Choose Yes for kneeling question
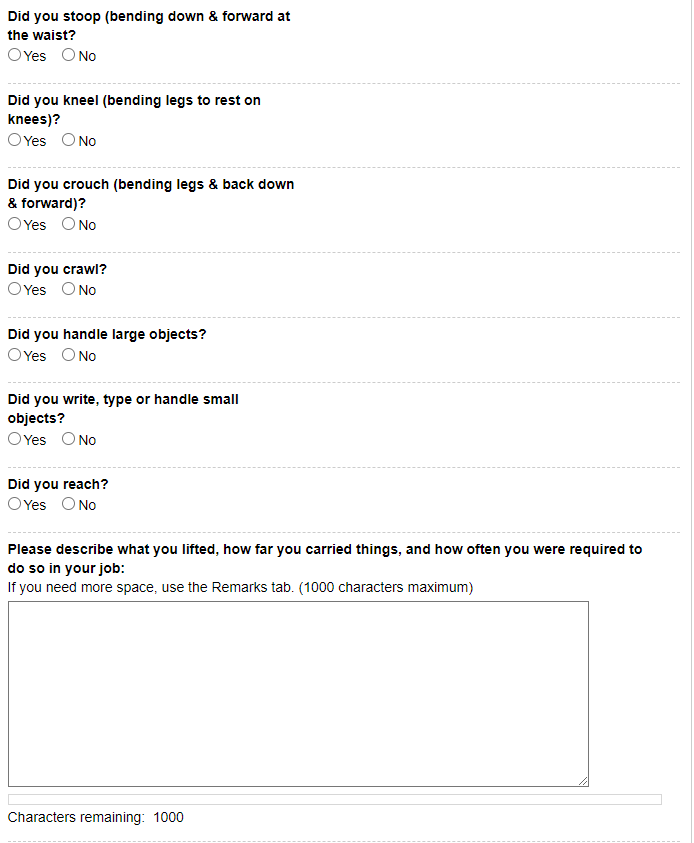694x843 pixels. pos(15,140)
